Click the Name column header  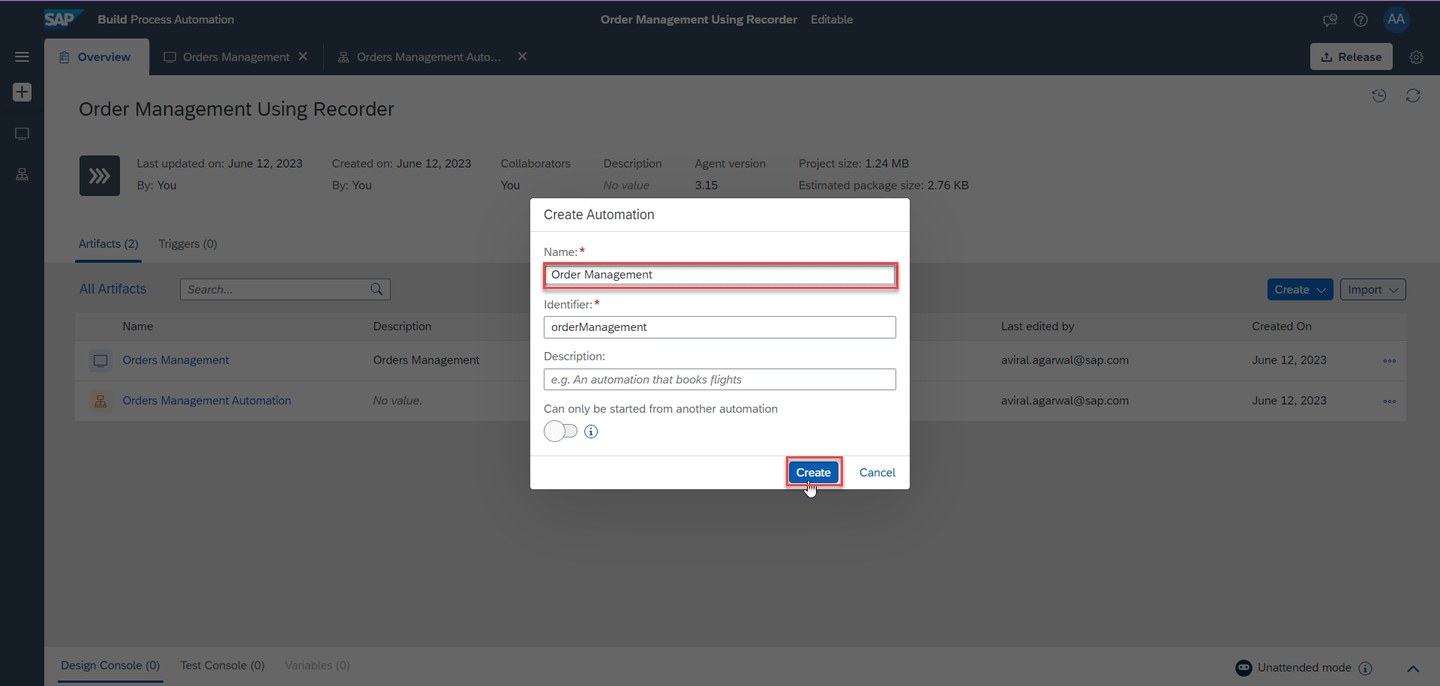pyautogui.click(x=138, y=326)
